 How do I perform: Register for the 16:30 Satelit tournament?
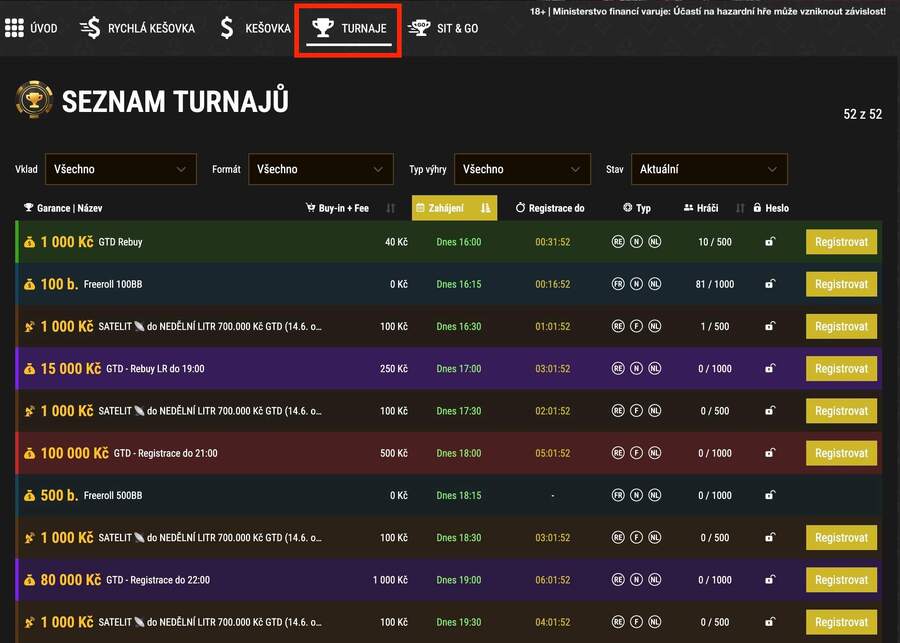click(x=841, y=326)
